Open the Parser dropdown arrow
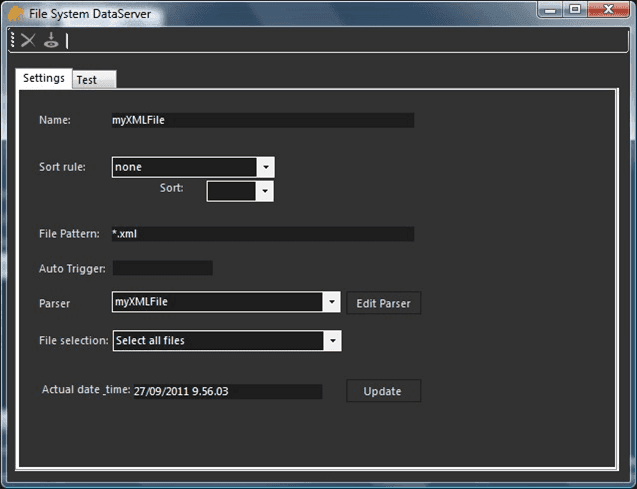The height and width of the screenshot is (489, 637). tap(332, 302)
